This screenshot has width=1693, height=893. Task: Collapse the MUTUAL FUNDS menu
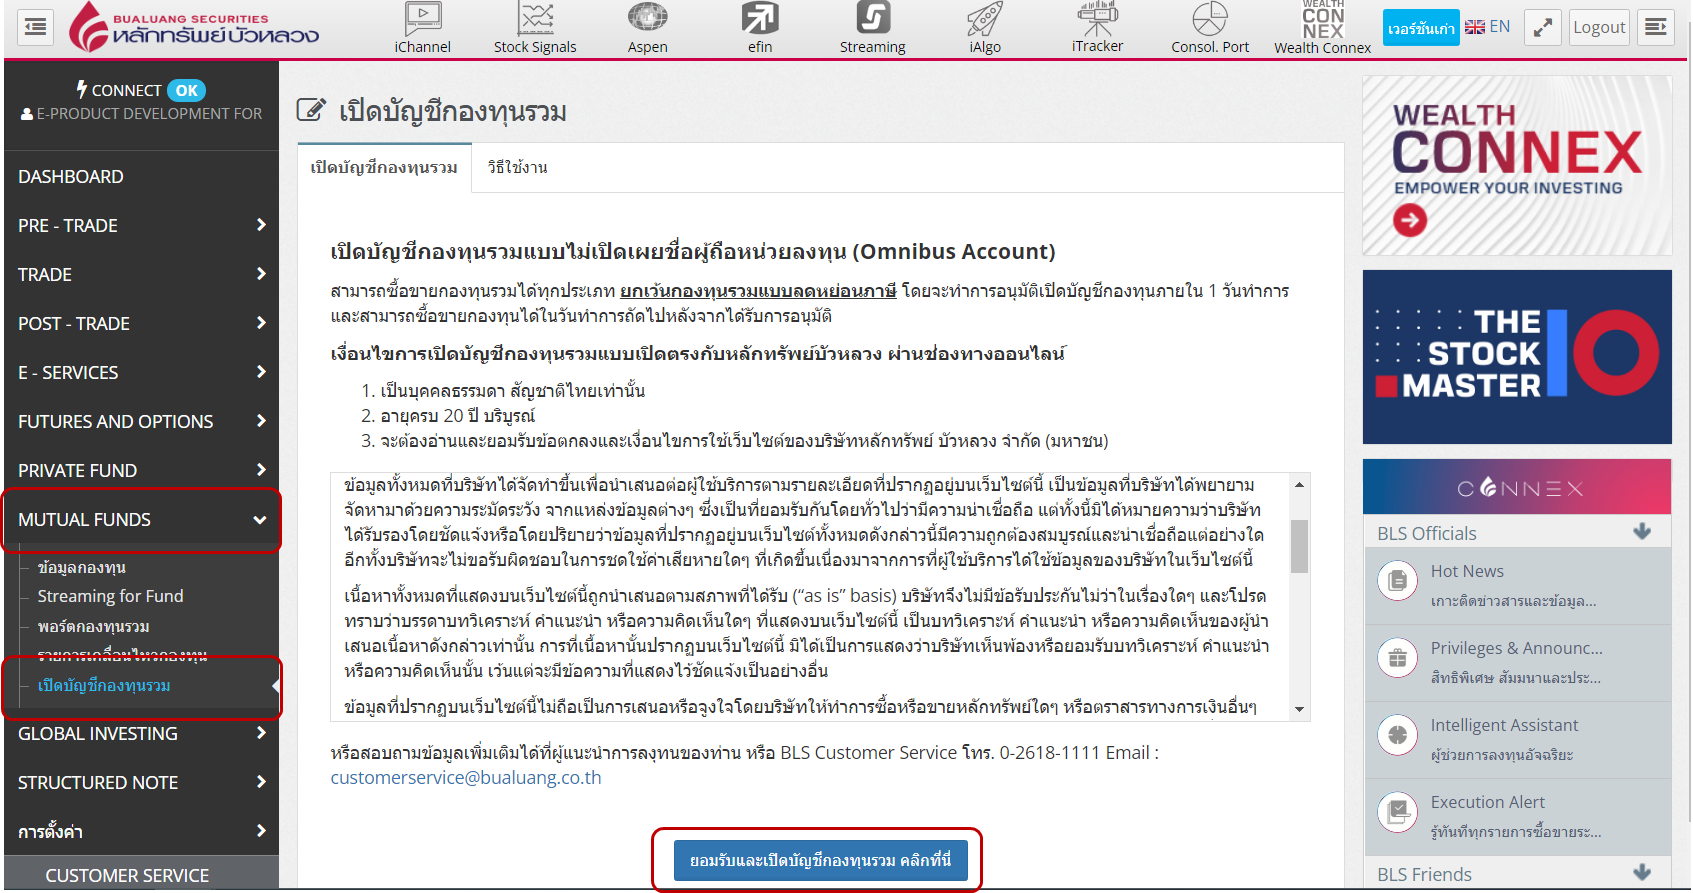pyautogui.click(x=141, y=520)
